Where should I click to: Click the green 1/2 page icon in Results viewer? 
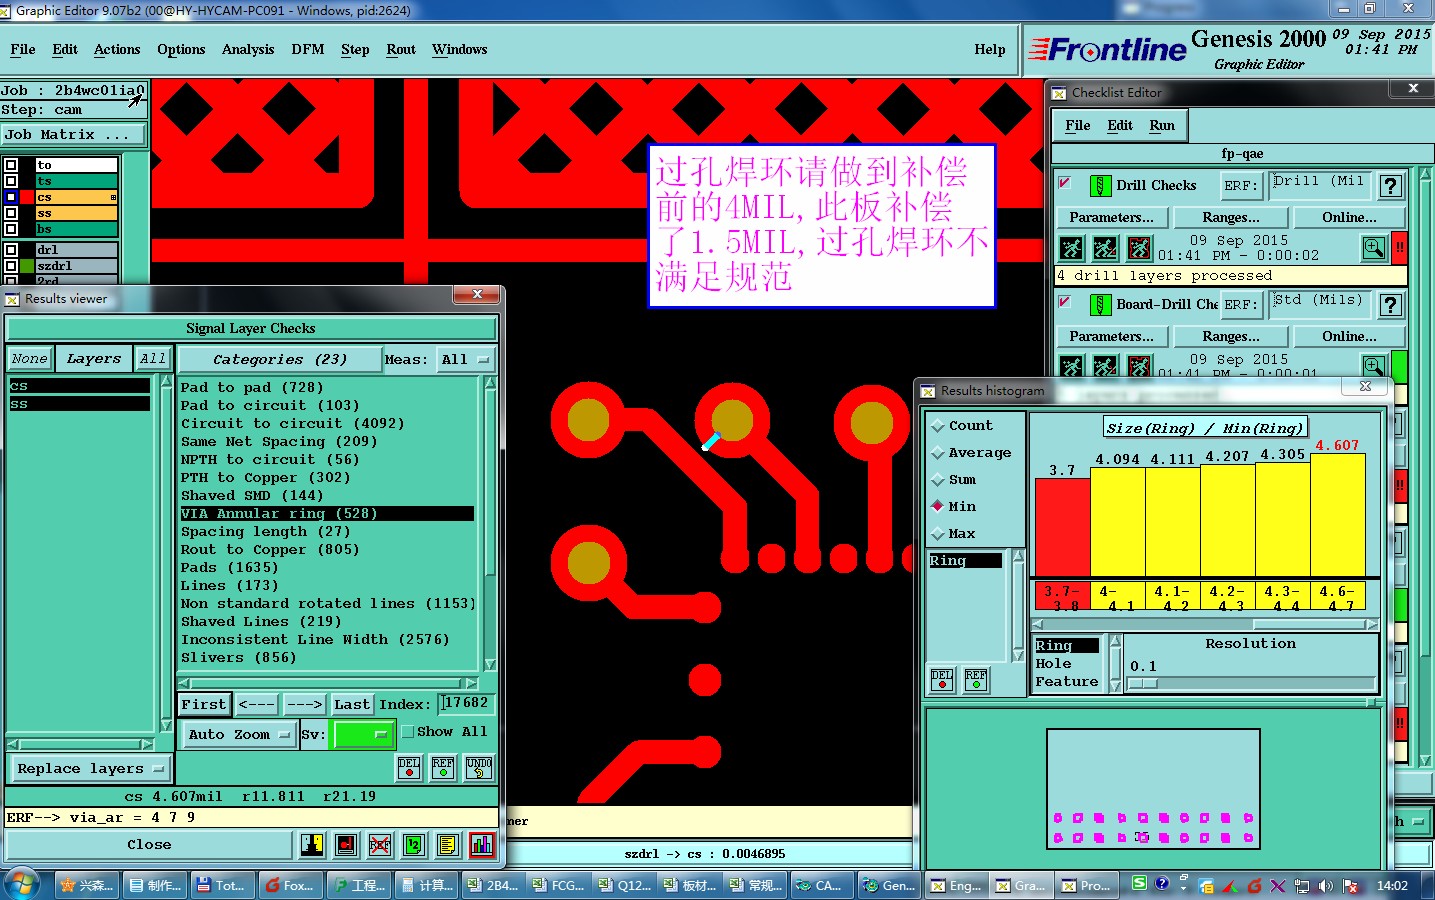414,845
